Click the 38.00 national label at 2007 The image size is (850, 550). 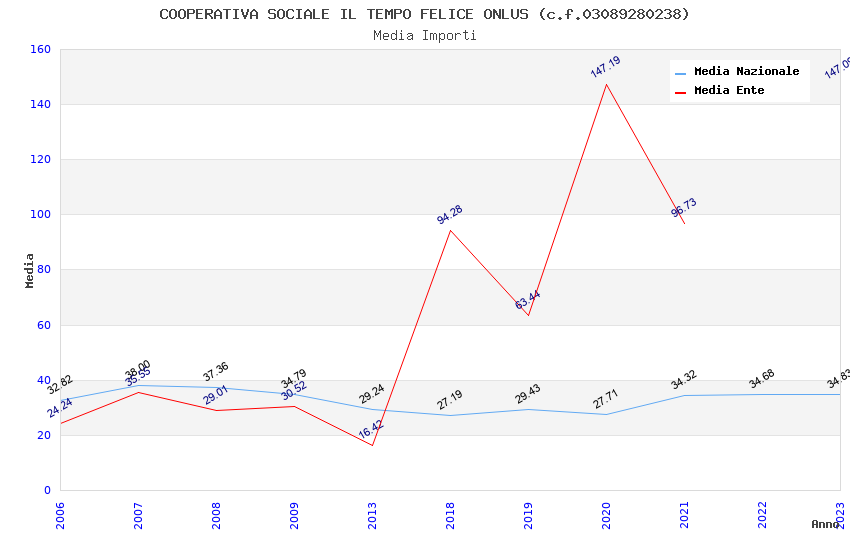point(138,370)
